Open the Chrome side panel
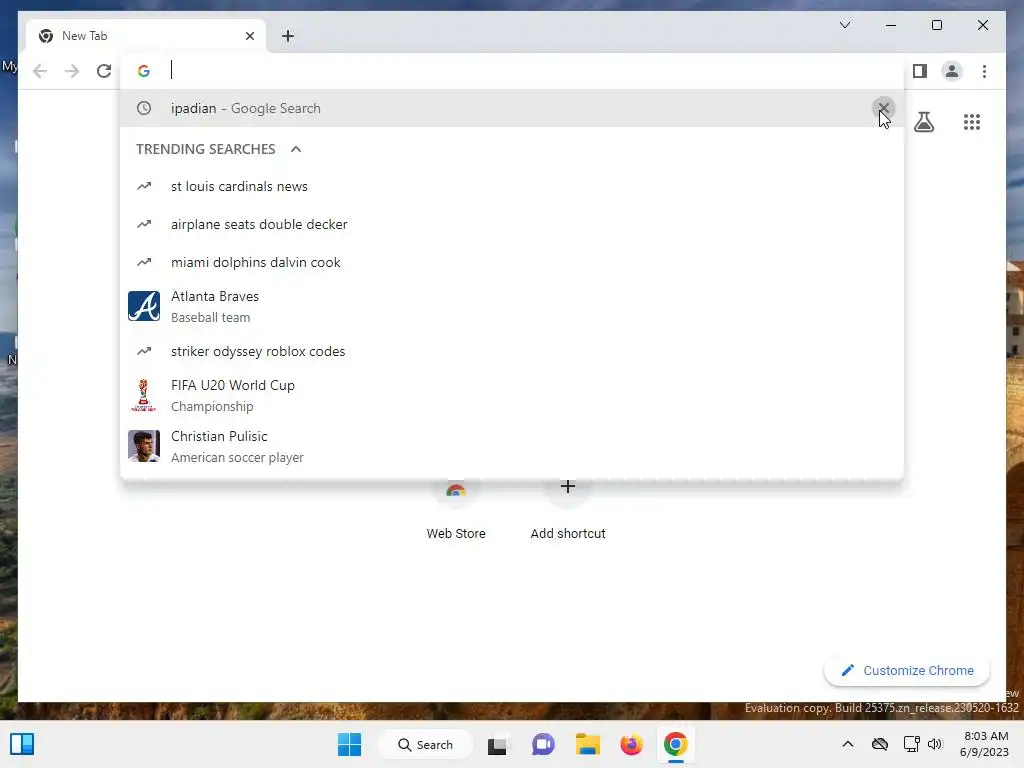1024x768 pixels. (x=920, y=71)
